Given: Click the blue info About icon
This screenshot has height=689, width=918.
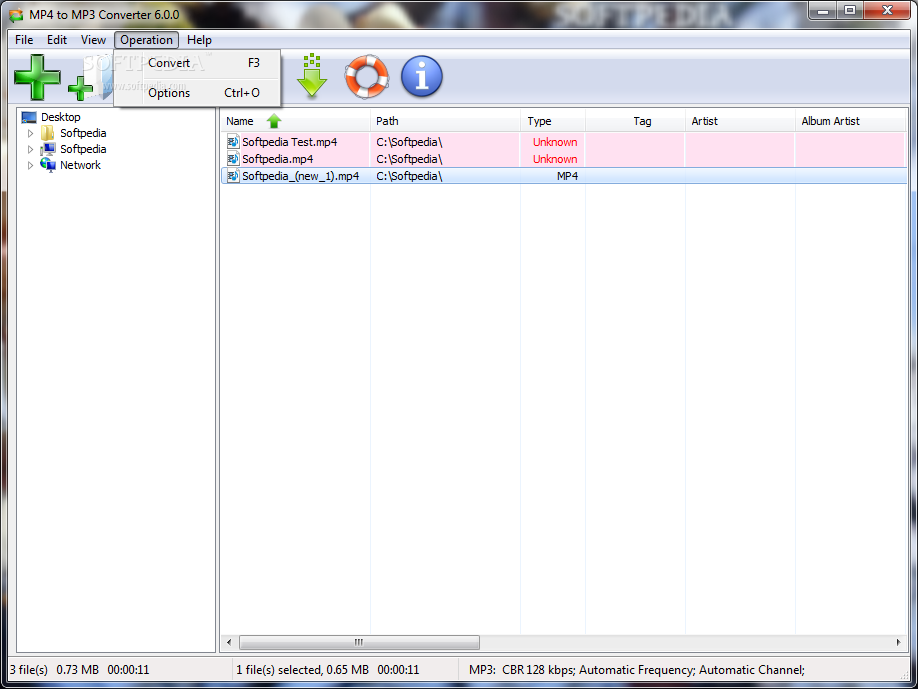Looking at the screenshot, I should [422, 77].
